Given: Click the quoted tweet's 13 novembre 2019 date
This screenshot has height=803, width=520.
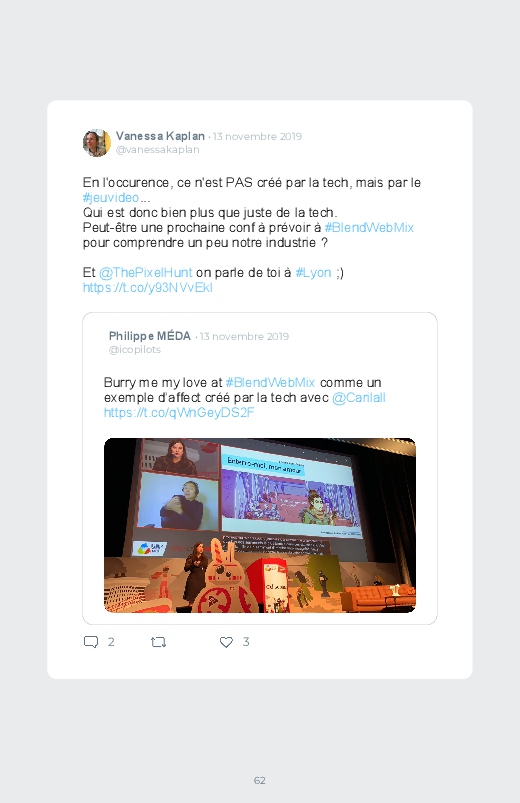Looking at the screenshot, I should tap(244, 336).
